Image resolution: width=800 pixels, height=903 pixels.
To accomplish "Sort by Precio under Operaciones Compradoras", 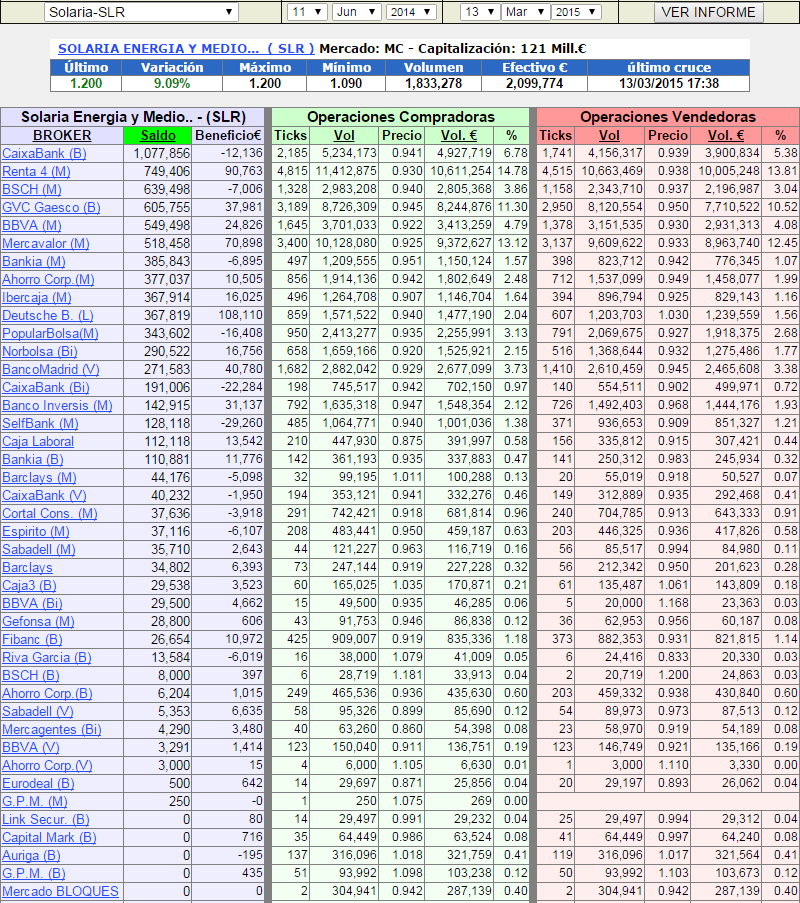I will 401,135.
